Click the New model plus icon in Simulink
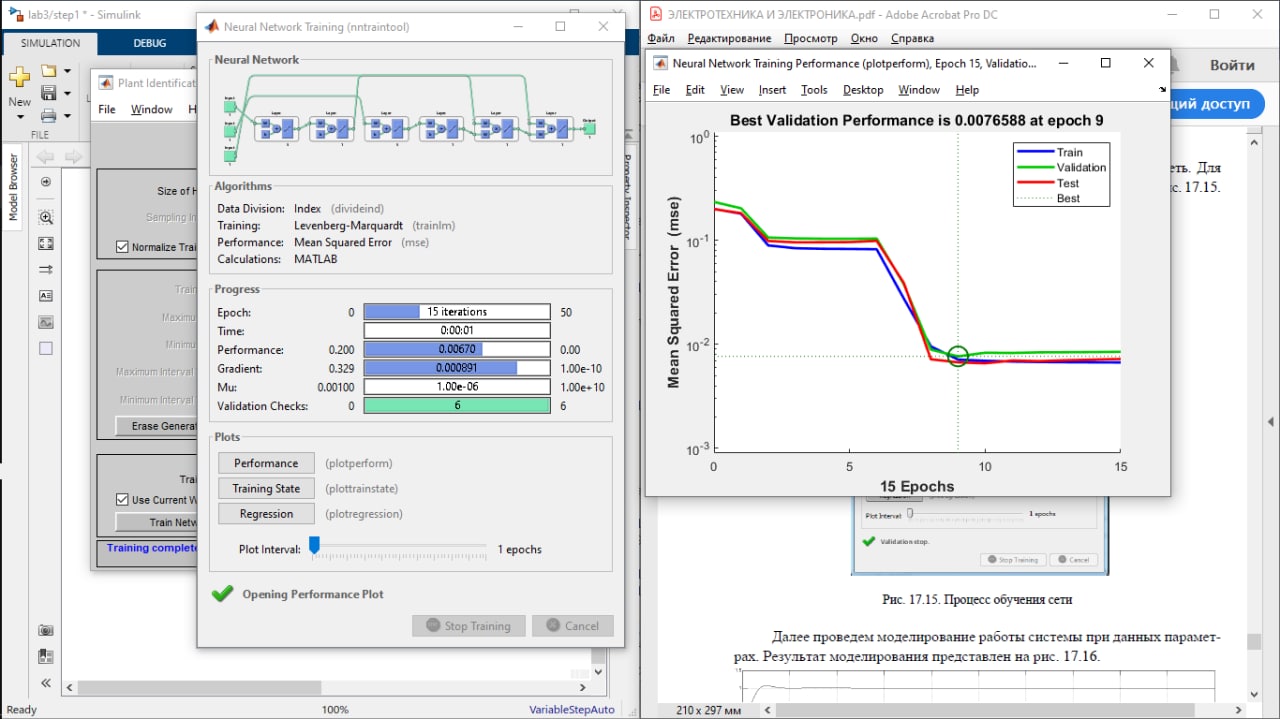The width and height of the screenshot is (1280, 719). click(x=19, y=78)
